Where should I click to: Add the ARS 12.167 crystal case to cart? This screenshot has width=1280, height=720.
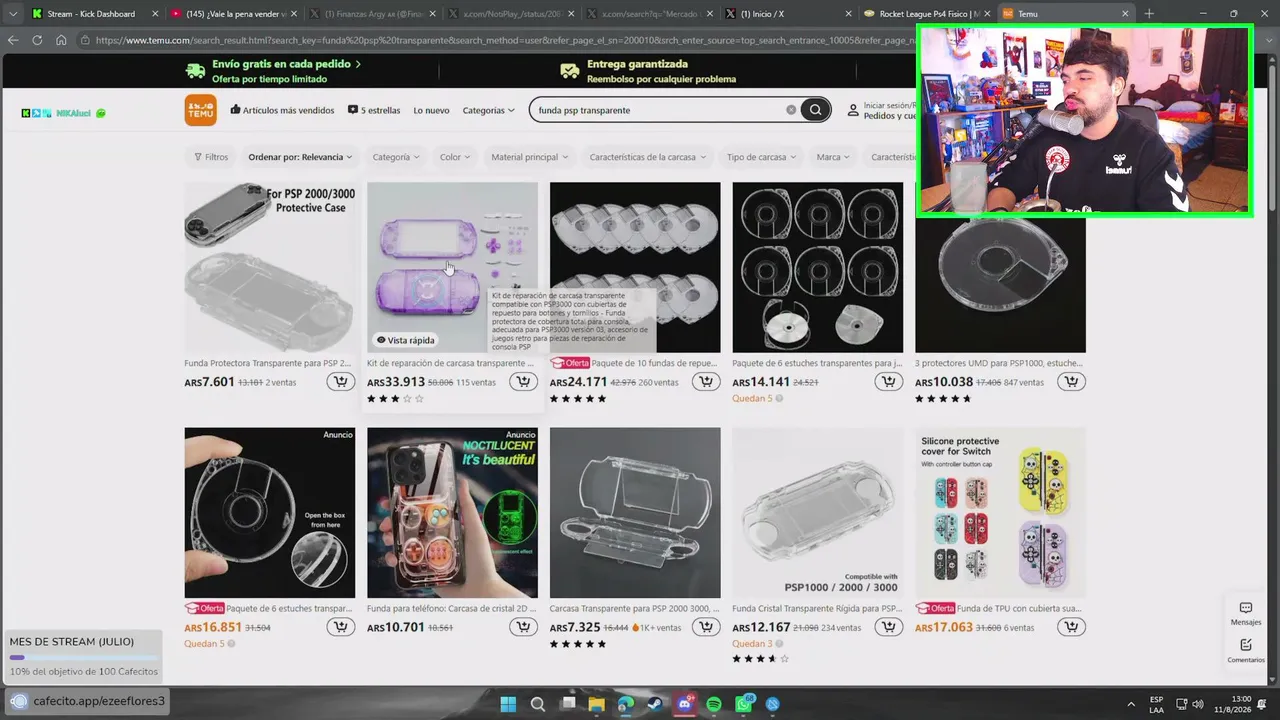point(888,627)
